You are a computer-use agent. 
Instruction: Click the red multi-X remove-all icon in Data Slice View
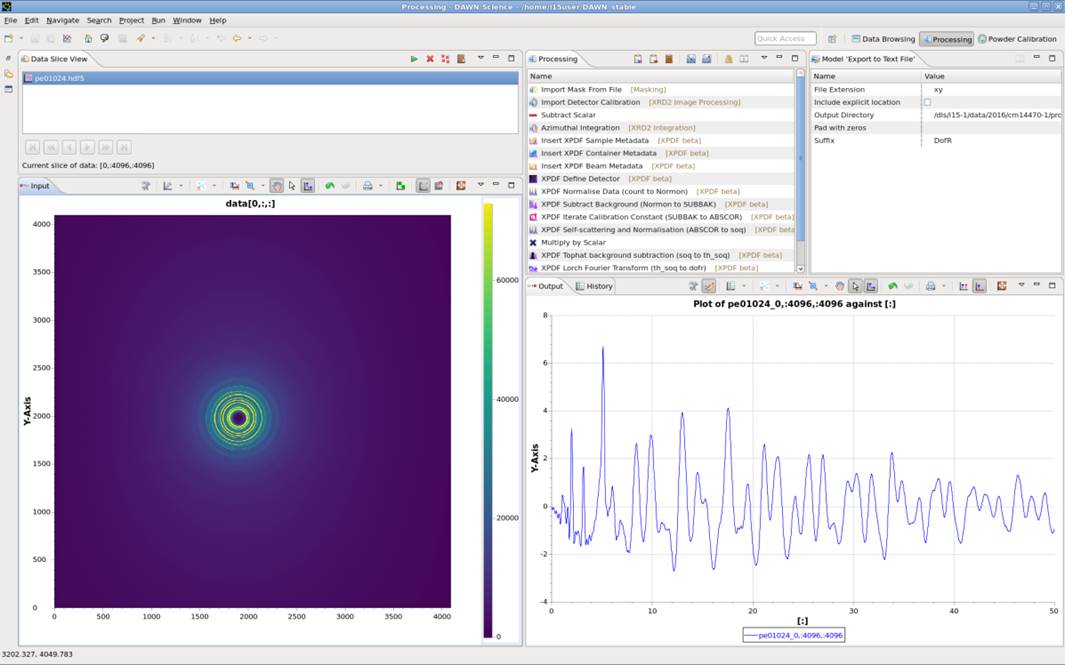pos(446,59)
